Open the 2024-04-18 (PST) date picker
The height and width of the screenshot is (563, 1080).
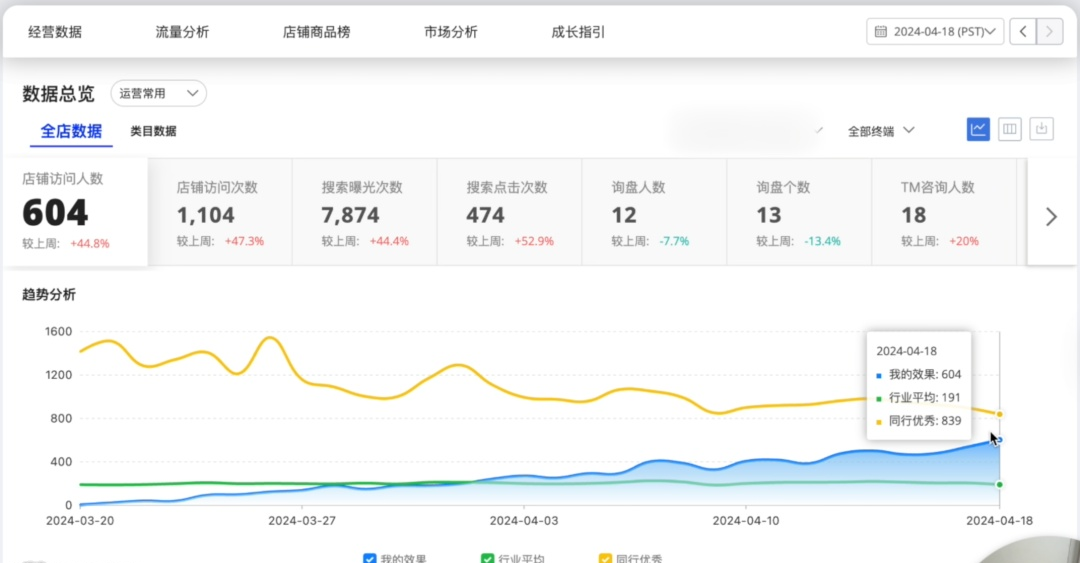point(935,32)
